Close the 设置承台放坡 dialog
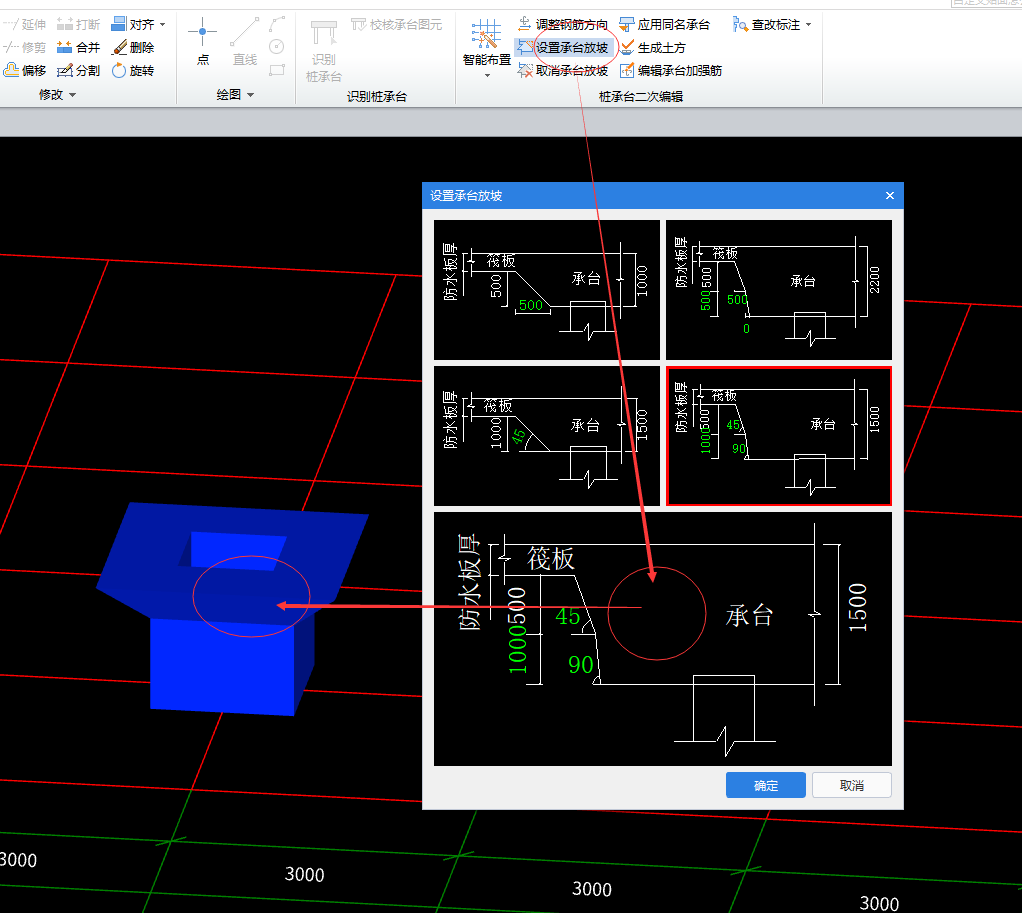 pos(890,196)
